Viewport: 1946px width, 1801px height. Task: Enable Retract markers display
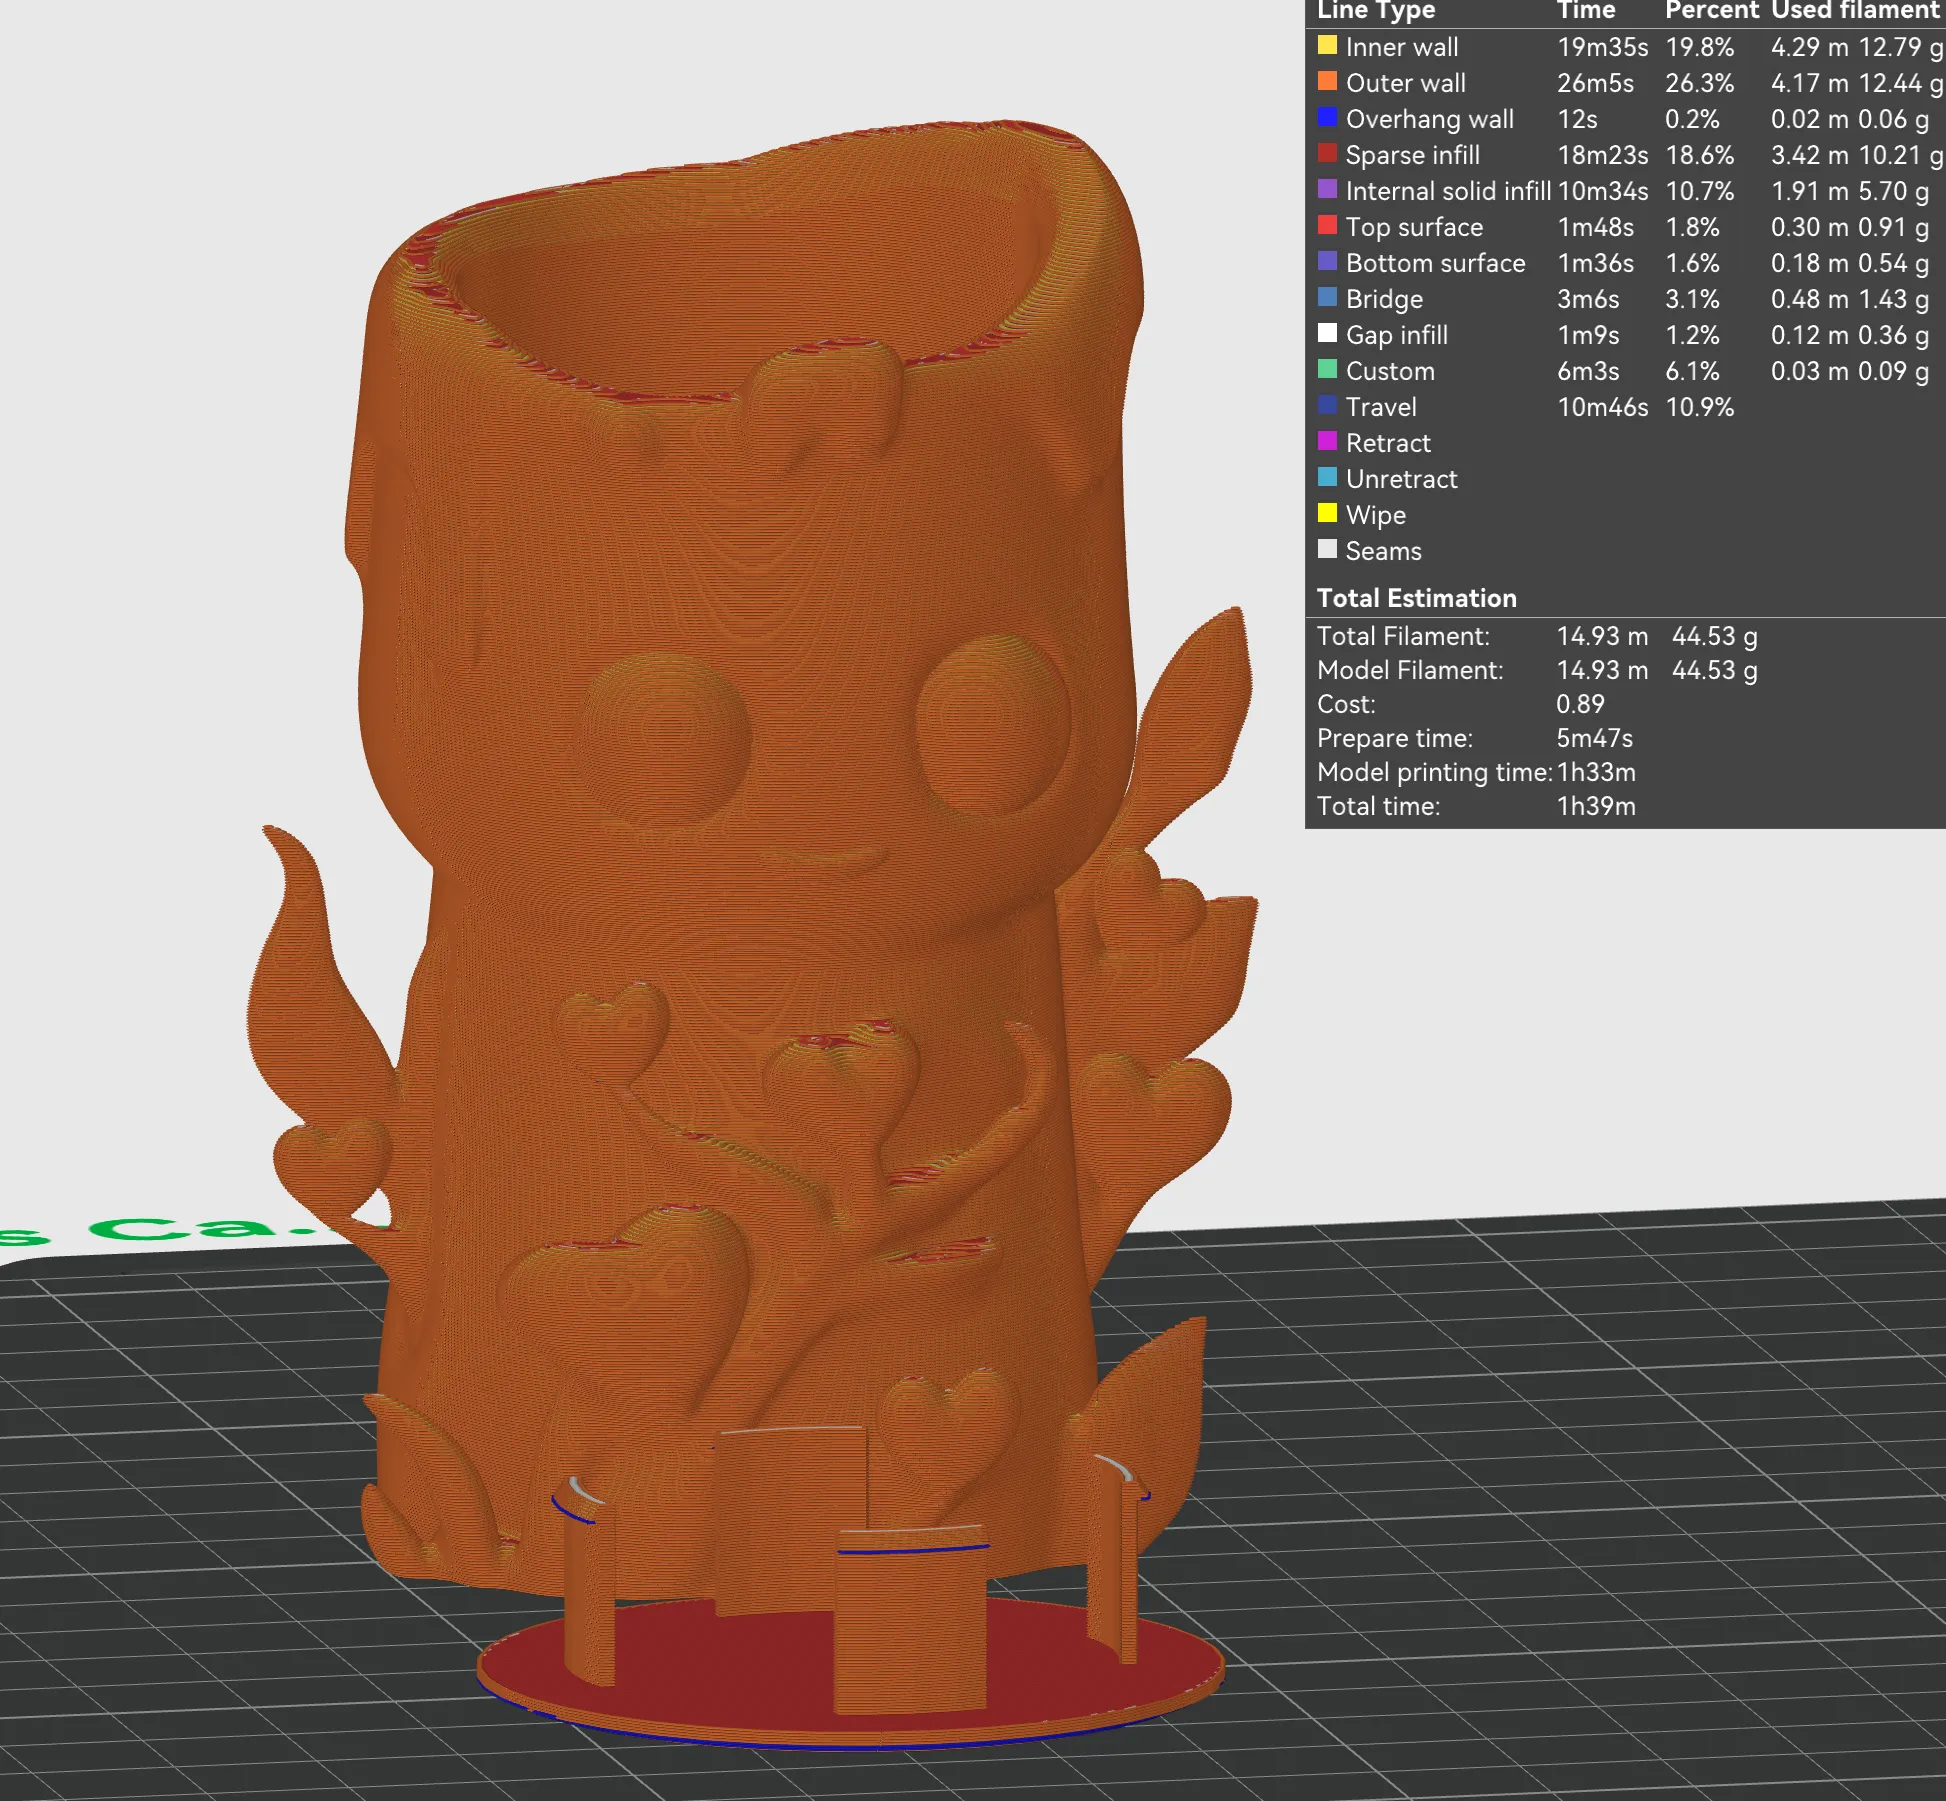[1387, 443]
